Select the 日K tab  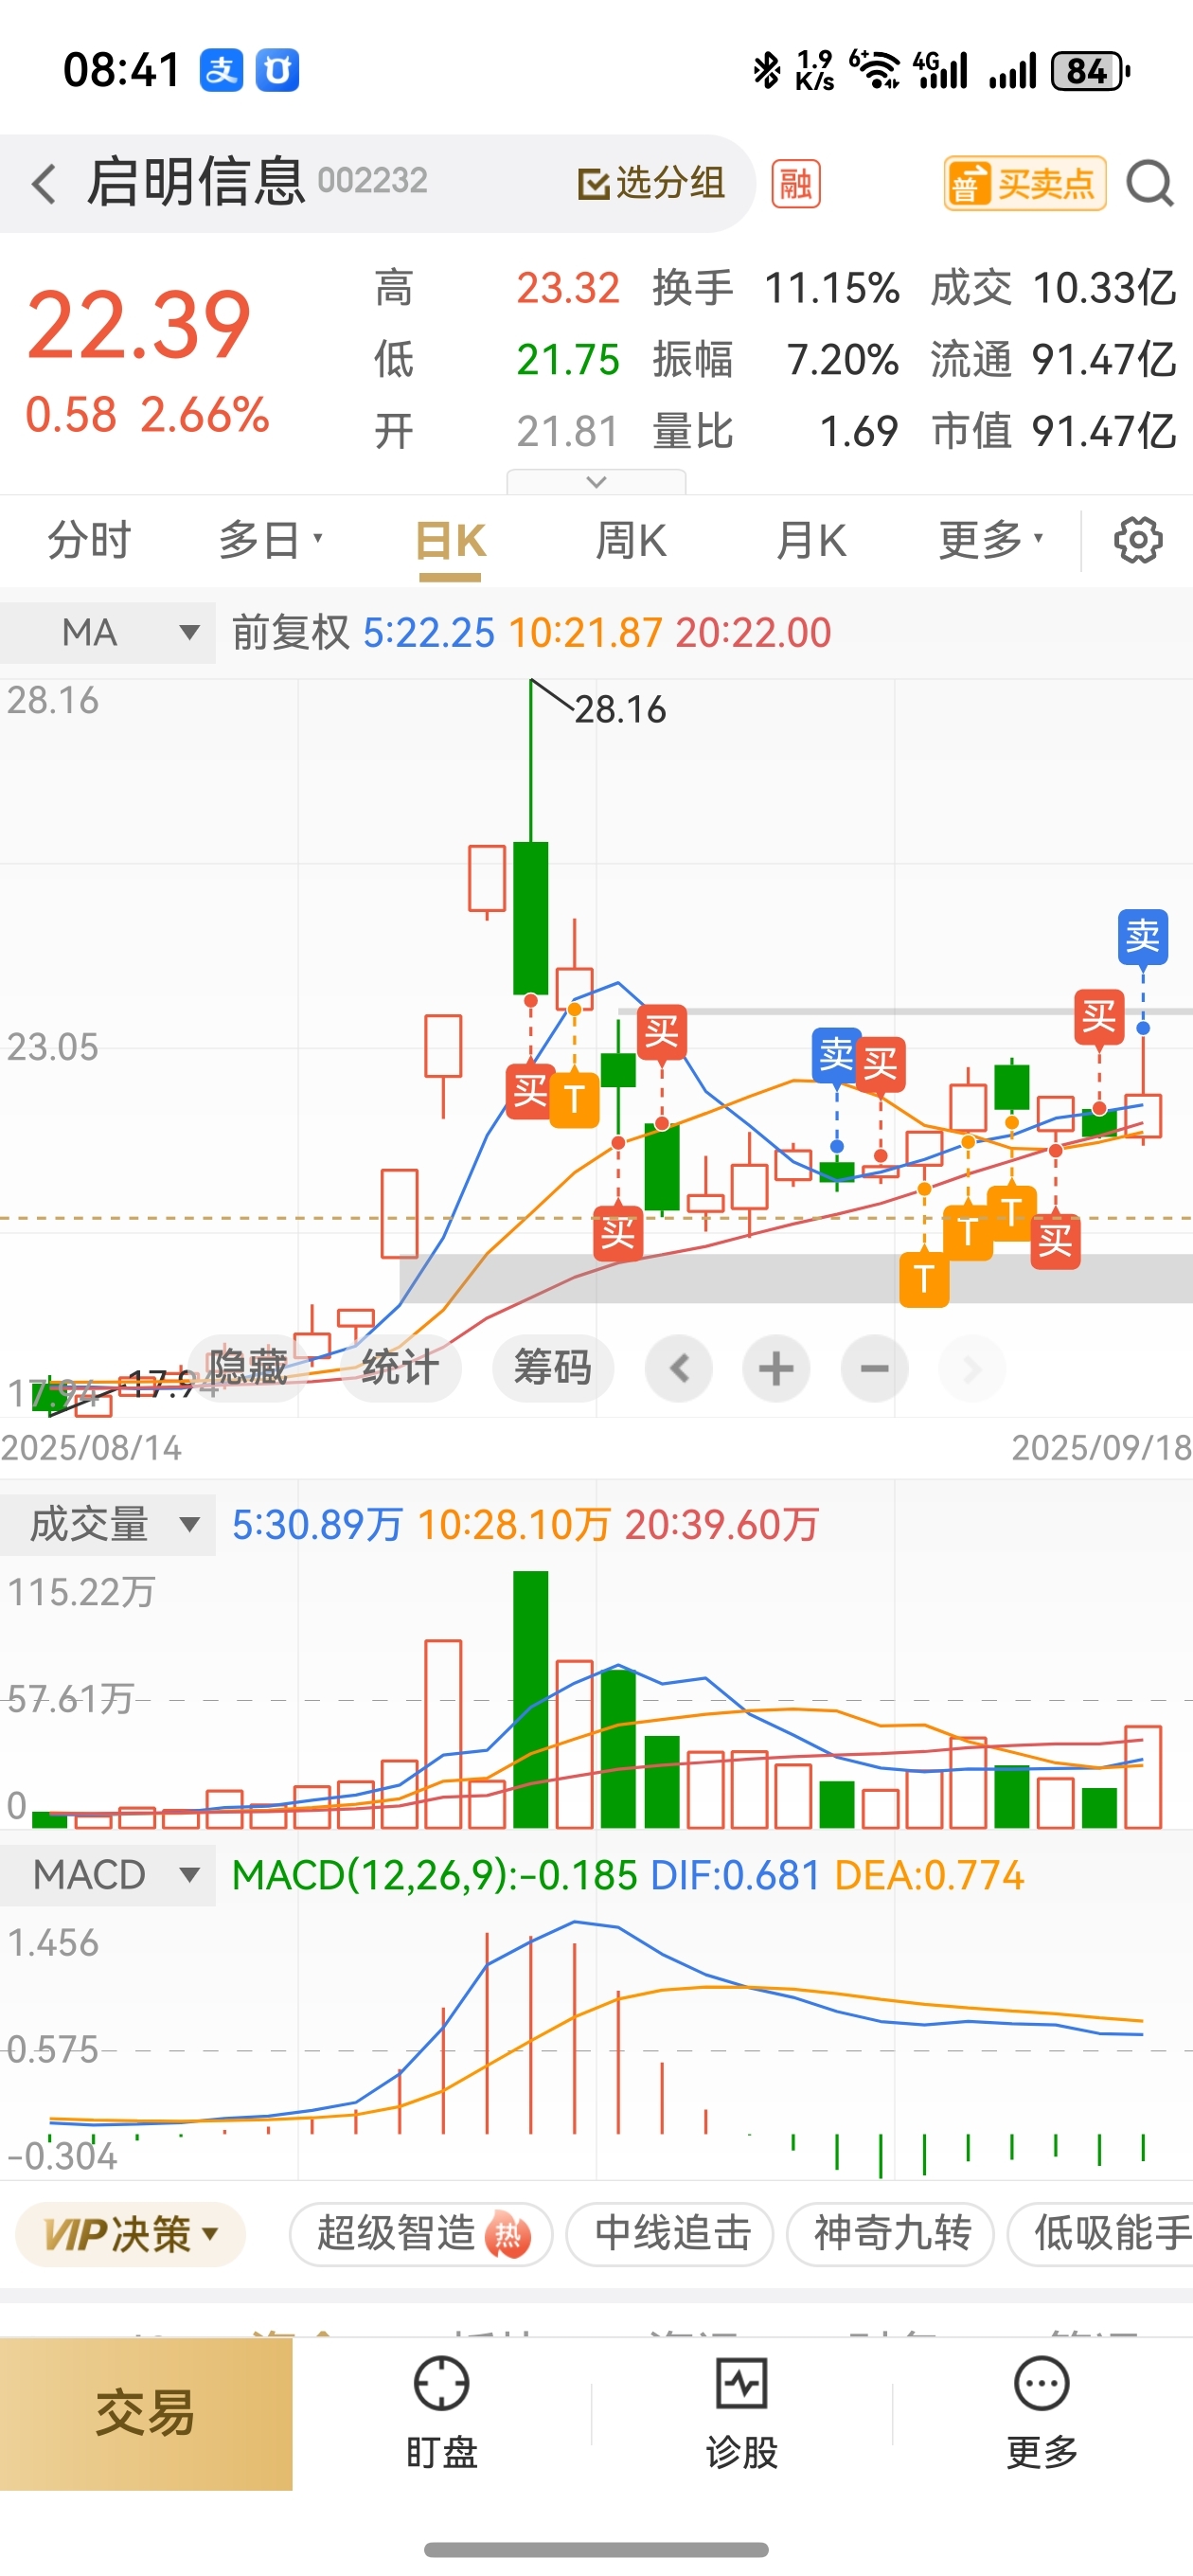point(450,542)
